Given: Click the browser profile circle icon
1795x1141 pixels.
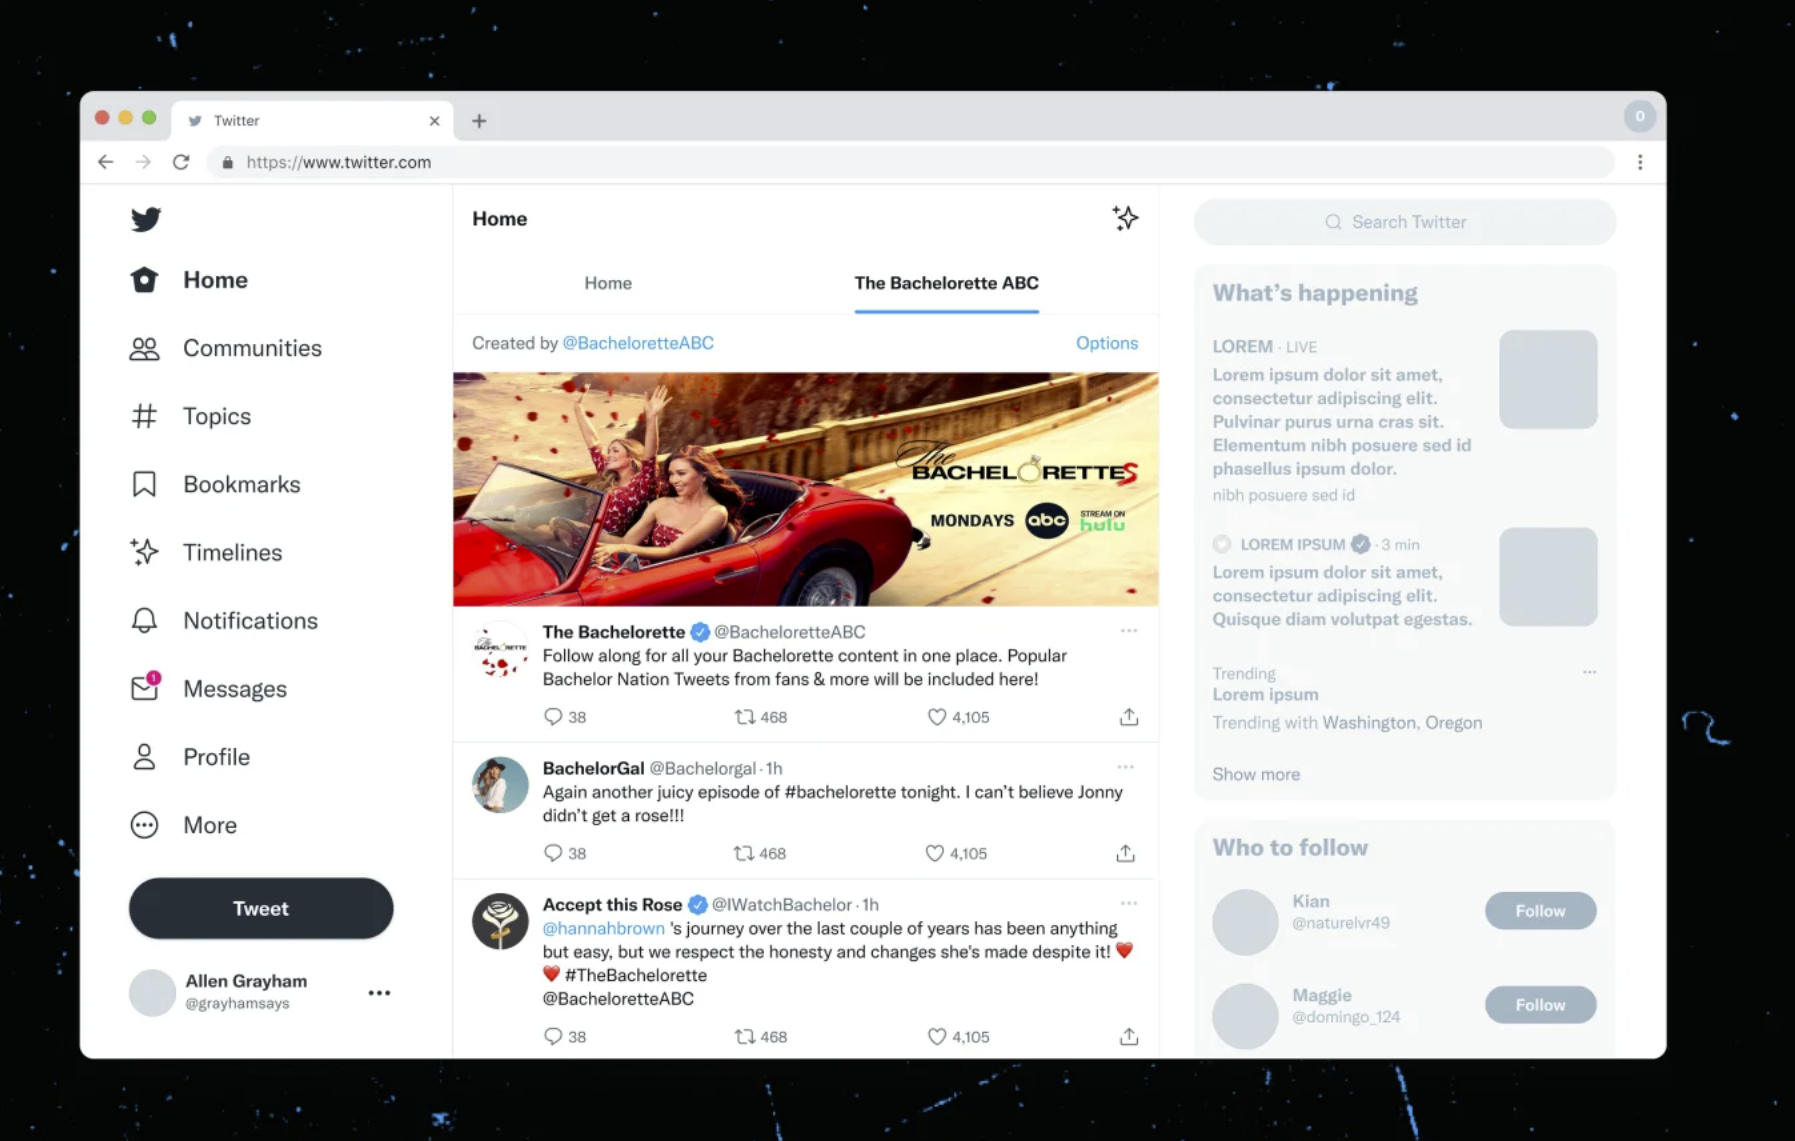Looking at the screenshot, I should [x=1640, y=117].
